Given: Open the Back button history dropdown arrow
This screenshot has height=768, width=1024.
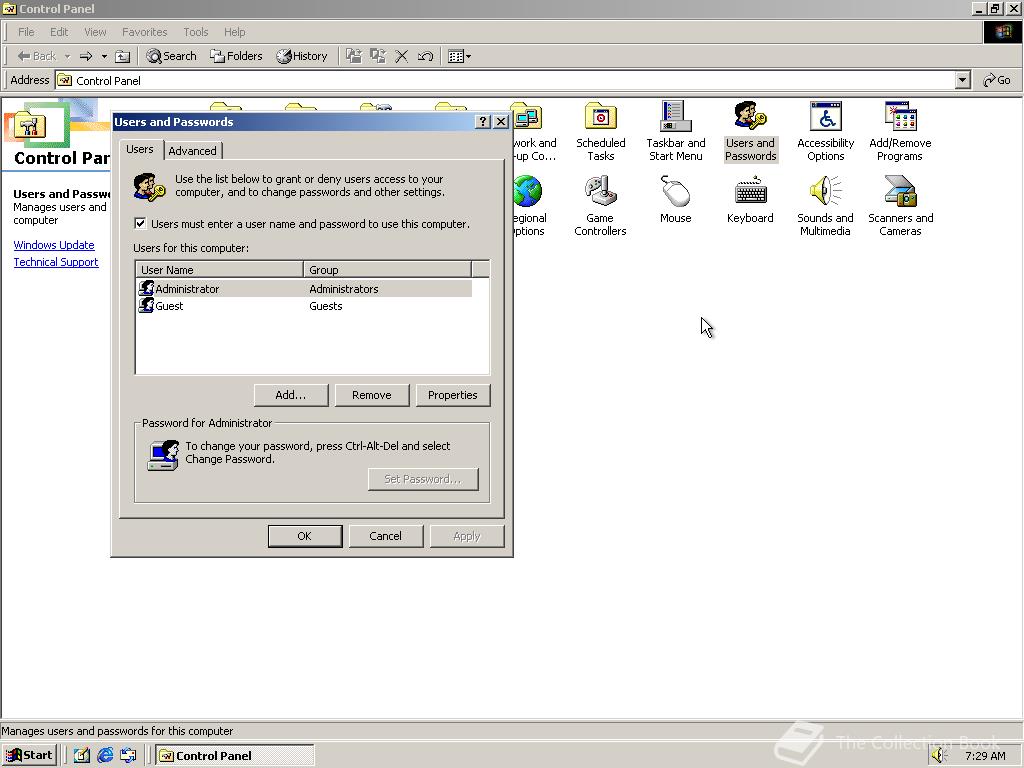Looking at the screenshot, I should pyautogui.click(x=67, y=56).
